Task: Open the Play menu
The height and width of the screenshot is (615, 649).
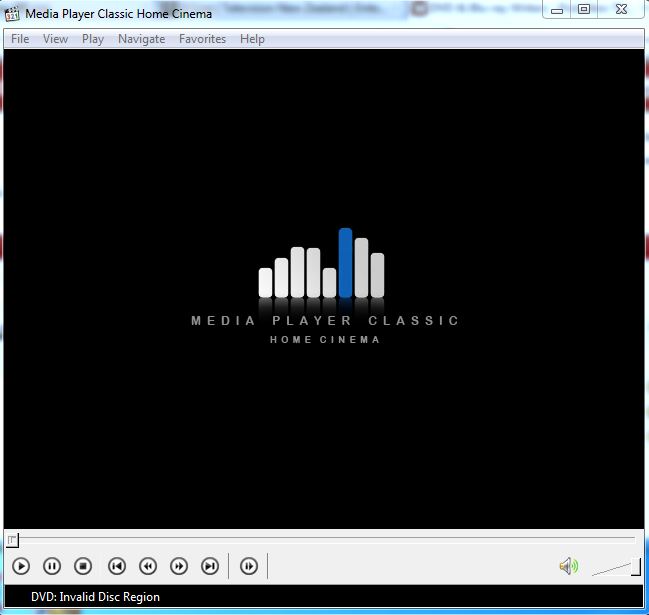Action: 93,39
